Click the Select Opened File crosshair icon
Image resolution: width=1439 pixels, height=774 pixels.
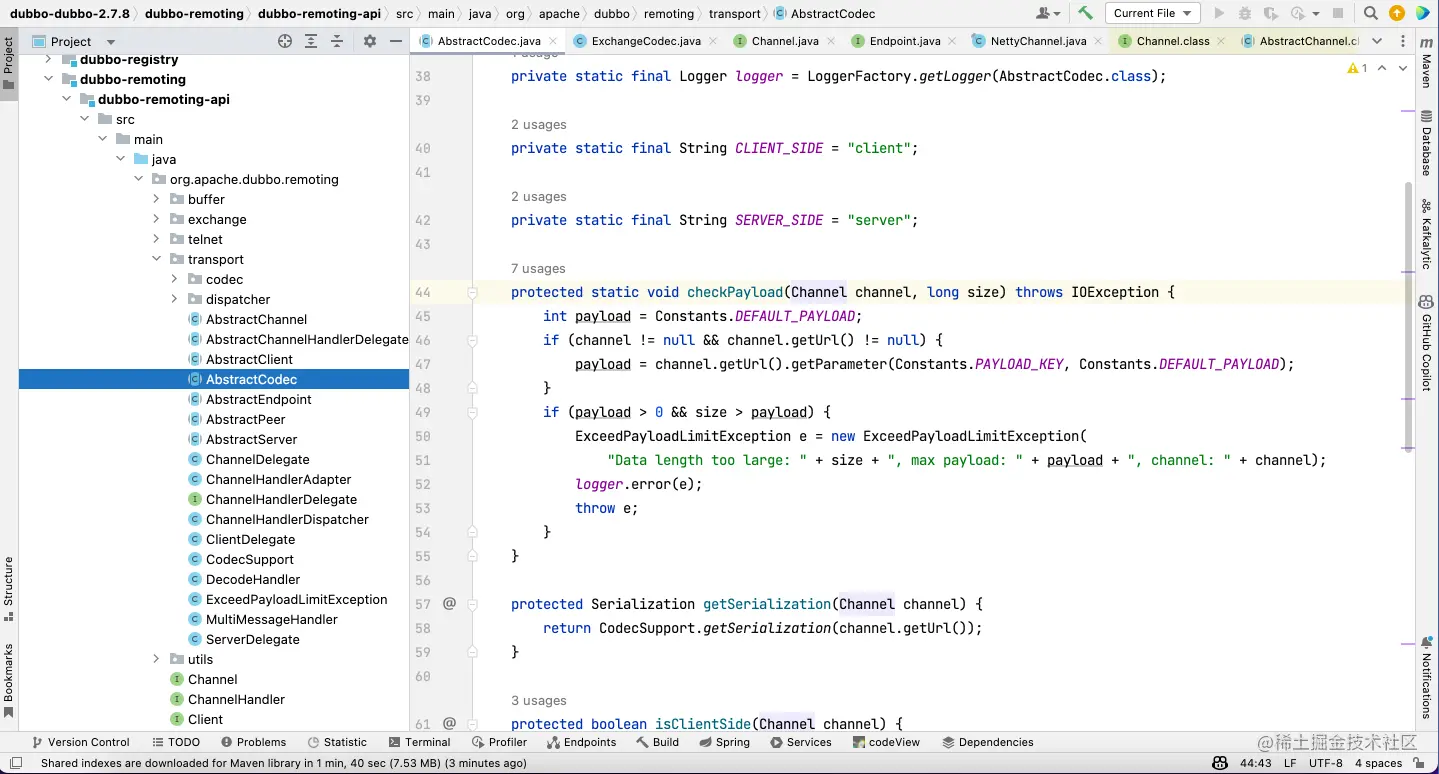(x=285, y=41)
